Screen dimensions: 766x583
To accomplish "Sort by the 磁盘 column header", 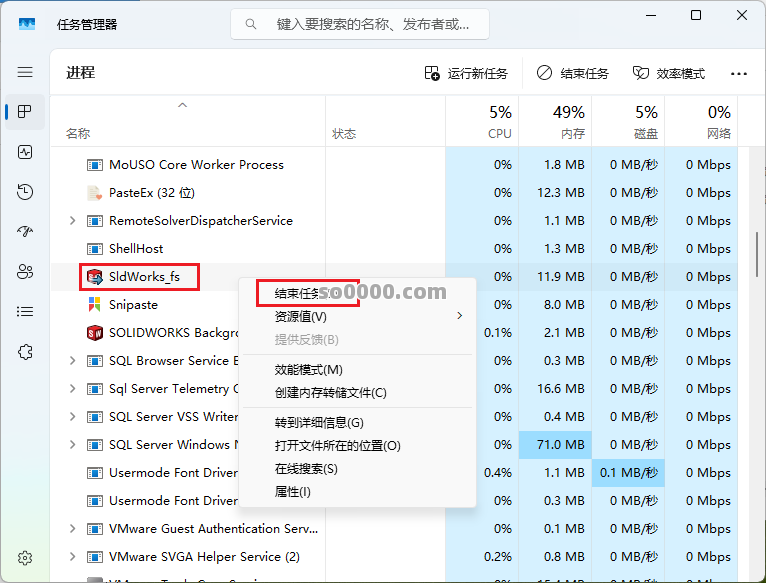I will pyautogui.click(x=629, y=122).
